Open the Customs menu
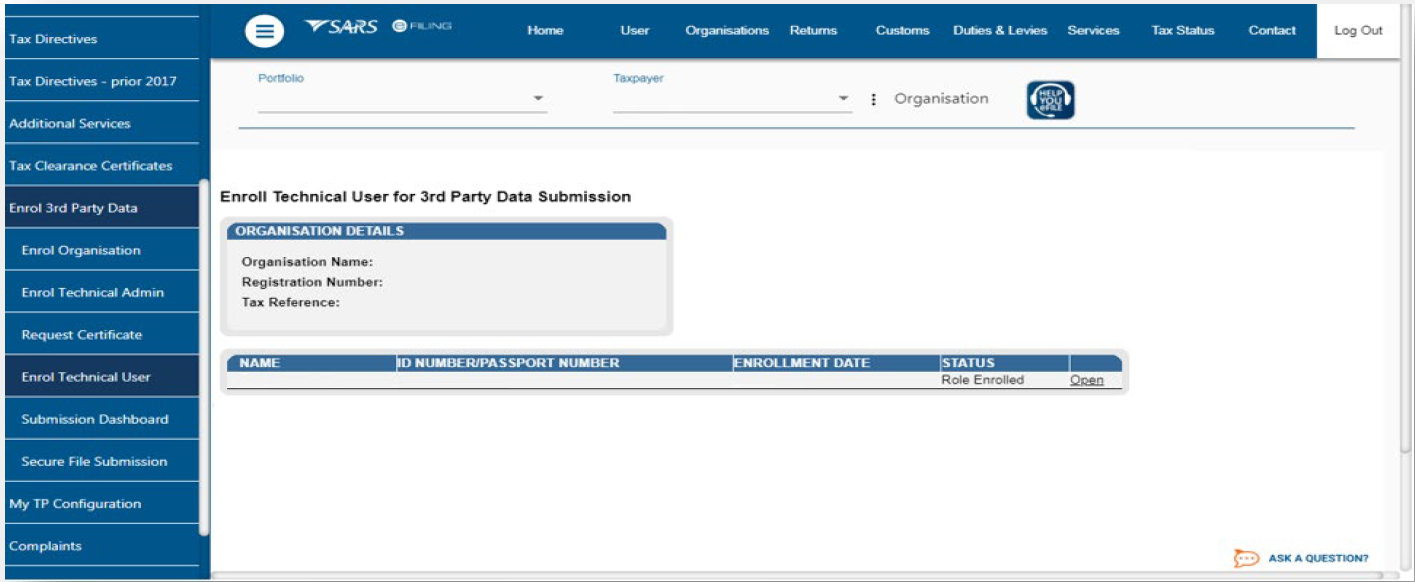Image resolution: width=1415 pixels, height=582 pixels. (x=902, y=31)
